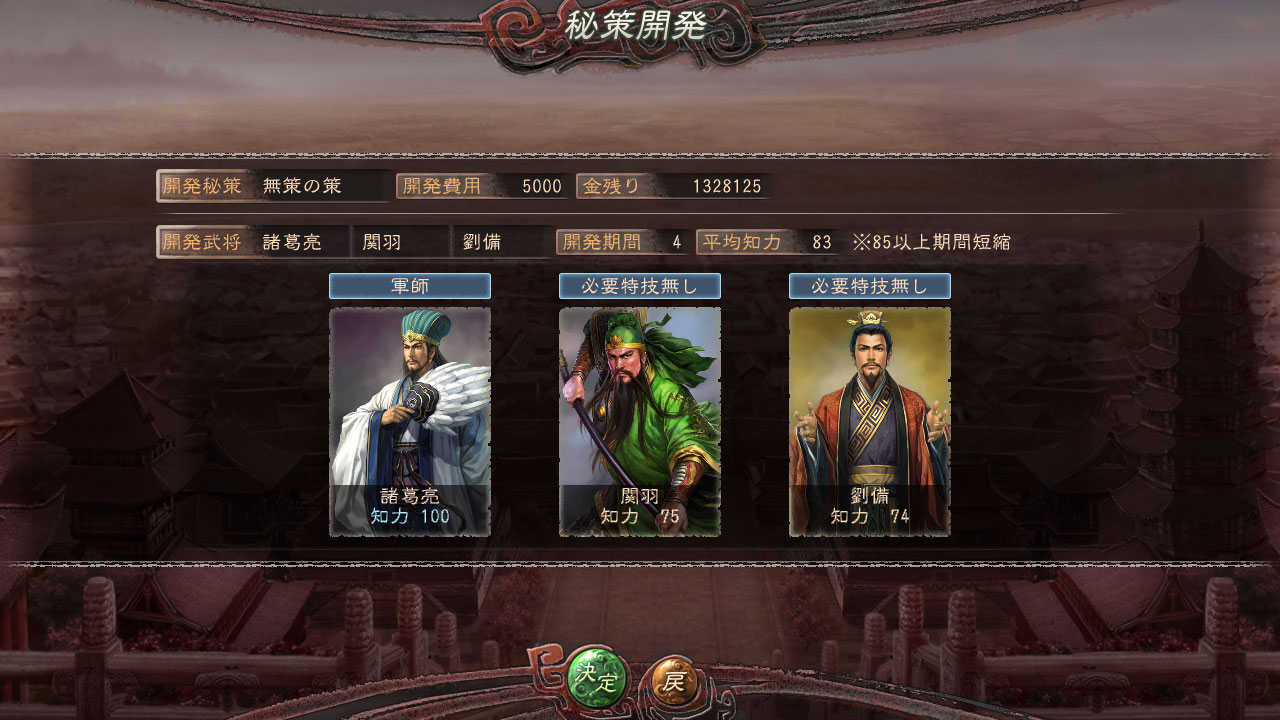Click the 必要特技無し label above 関羽
This screenshot has width=1280, height=720.
pos(640,286)
